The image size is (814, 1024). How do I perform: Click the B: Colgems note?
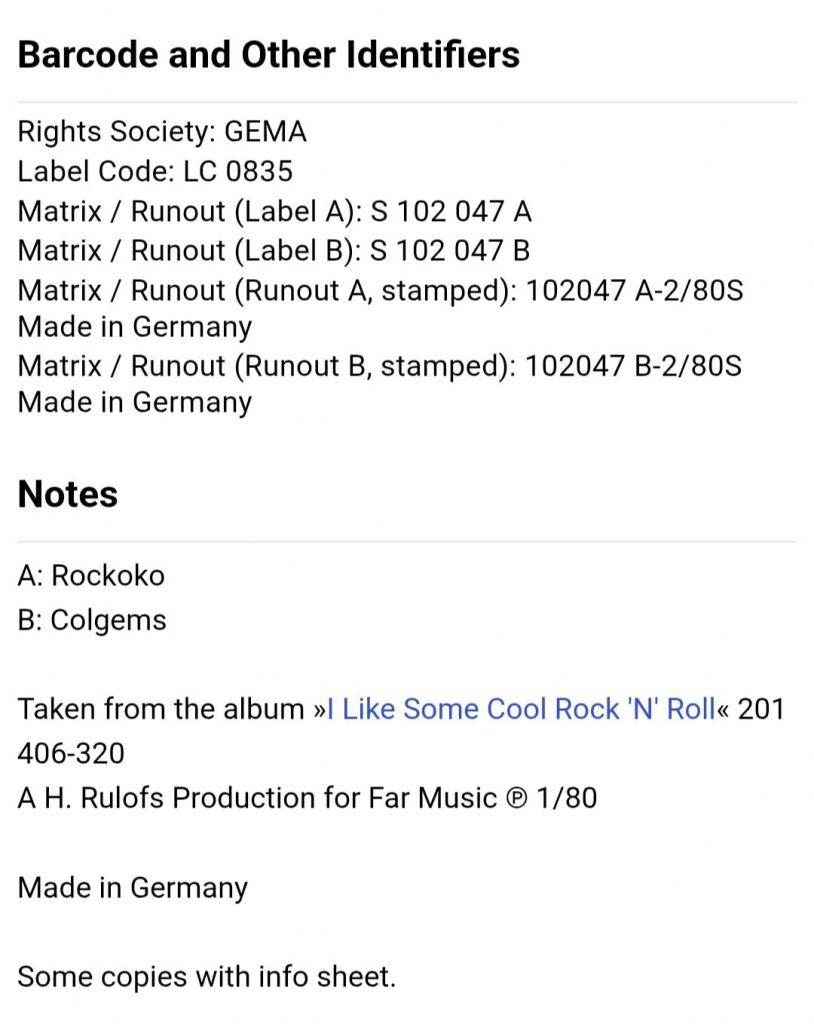(92, 620)
